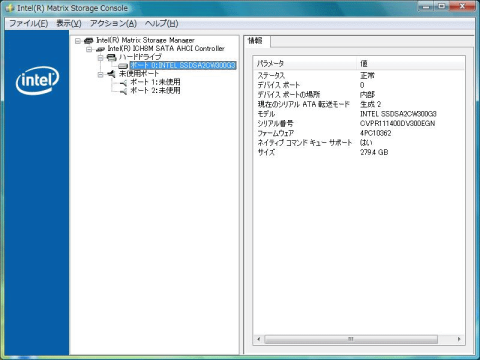Minimize the Matrix Storage Console window
The image size is (480, 360).
click(426, 6)
